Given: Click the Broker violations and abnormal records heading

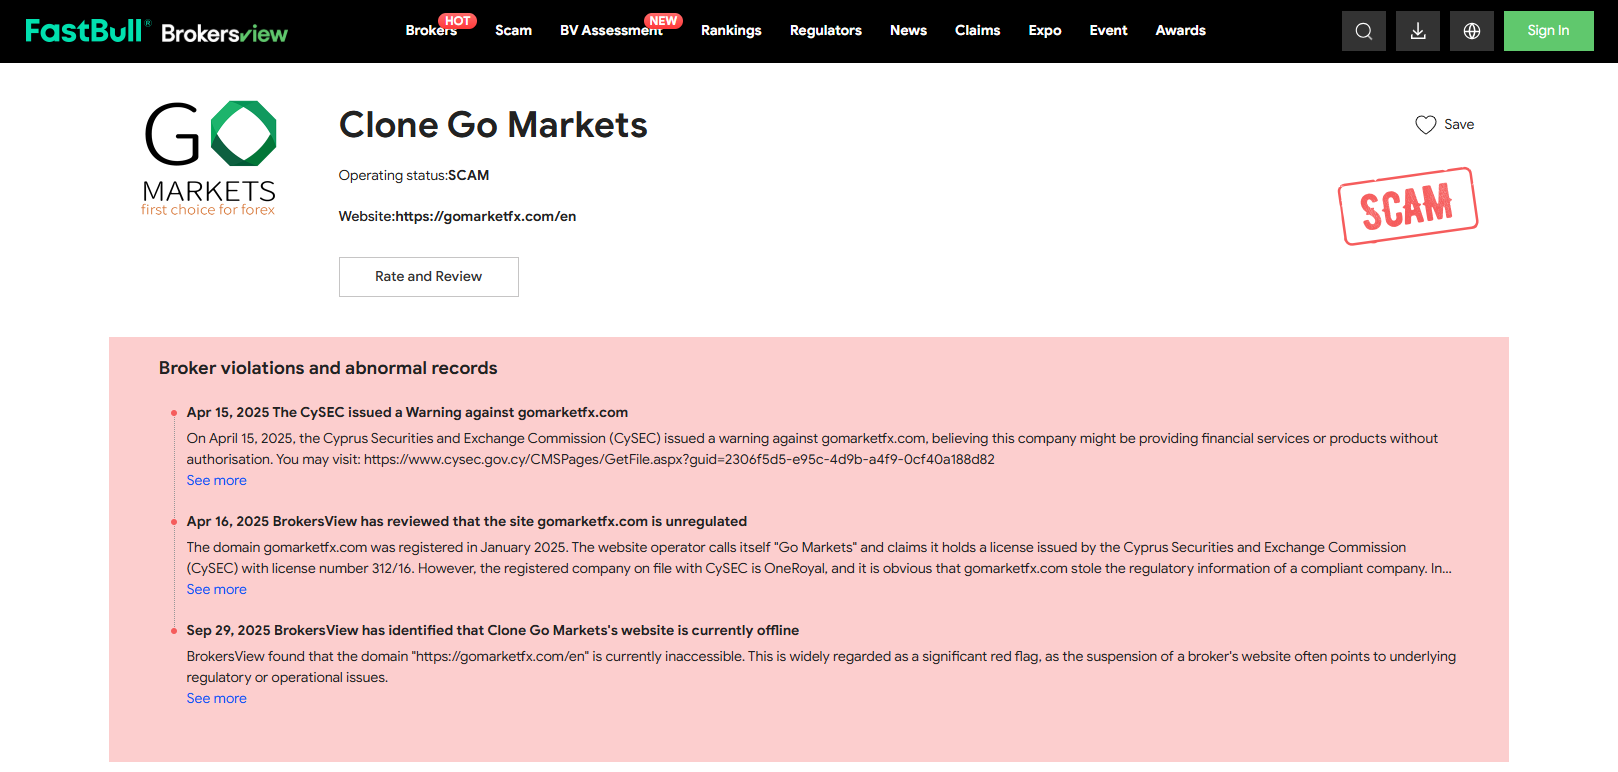Looking at the screenshot, I should coord(328,368).
